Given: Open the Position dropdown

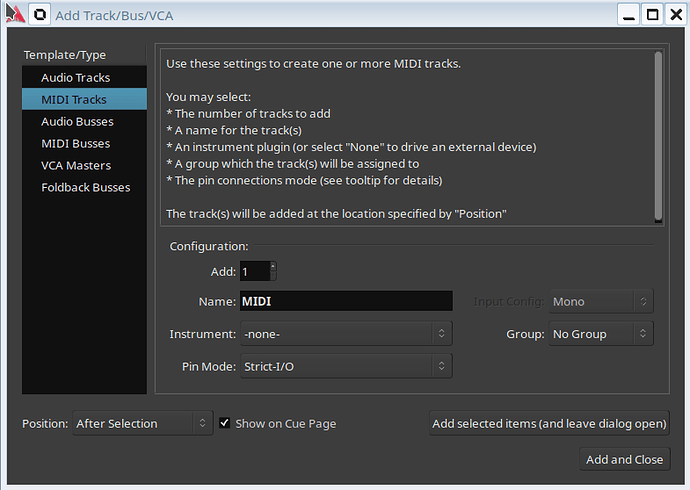Looking at the screenshot, I should 142,423.
